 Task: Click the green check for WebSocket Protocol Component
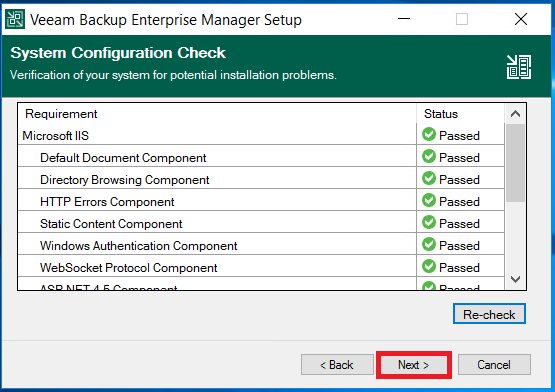(x=429, y=266)
